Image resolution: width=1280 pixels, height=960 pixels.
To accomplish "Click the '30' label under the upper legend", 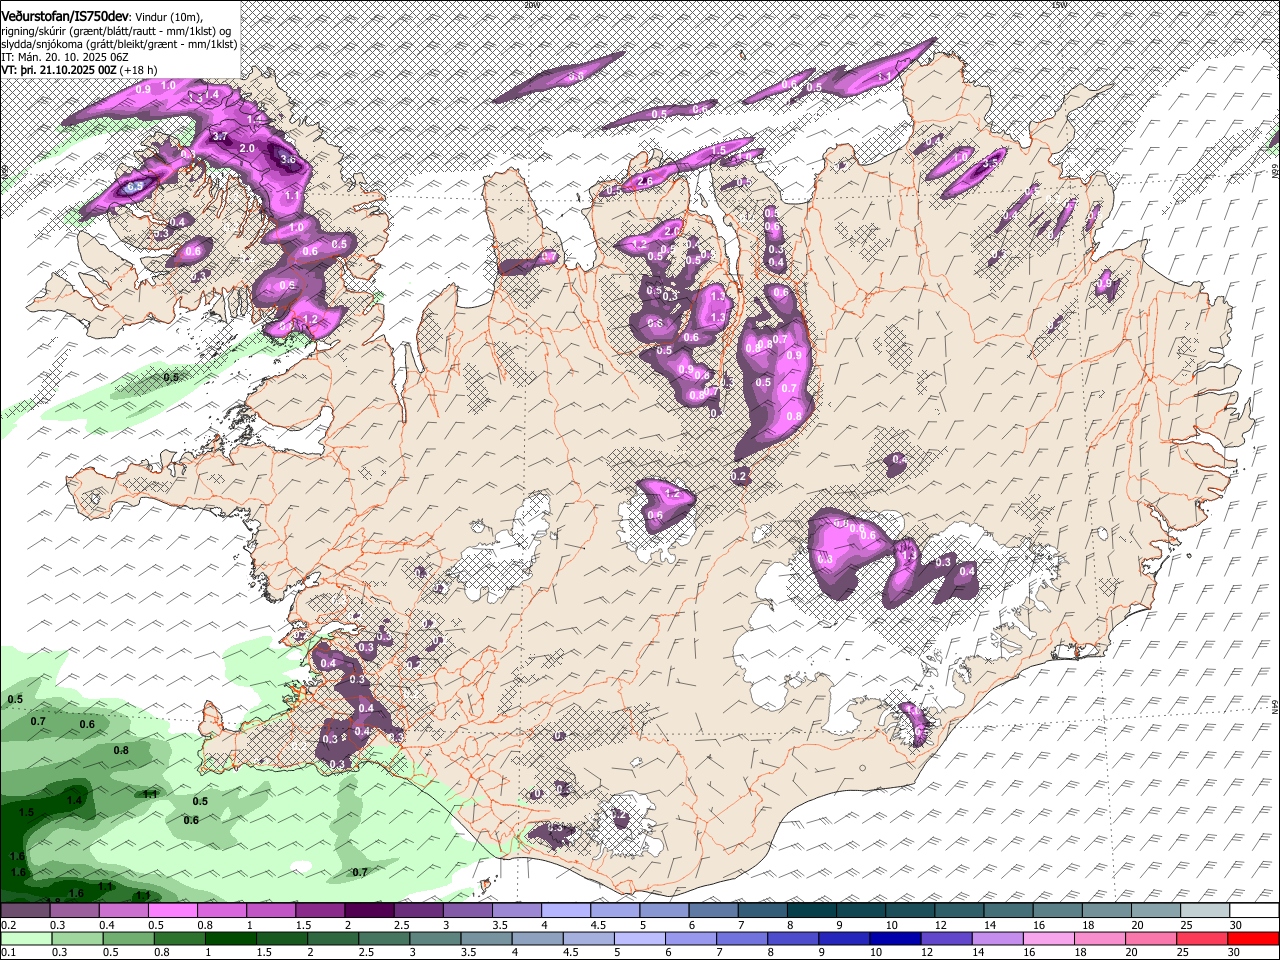I will [x=1236, y=925].
